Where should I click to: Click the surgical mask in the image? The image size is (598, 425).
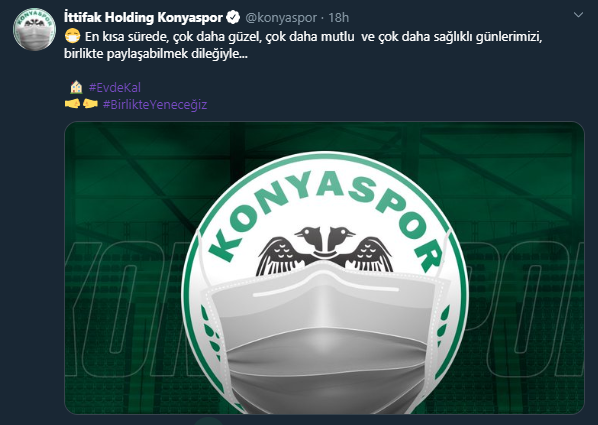click(325, 336)
